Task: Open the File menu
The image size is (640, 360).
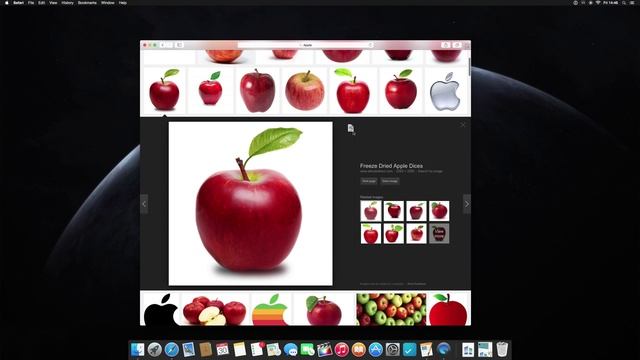Action: tap(31, 3)
